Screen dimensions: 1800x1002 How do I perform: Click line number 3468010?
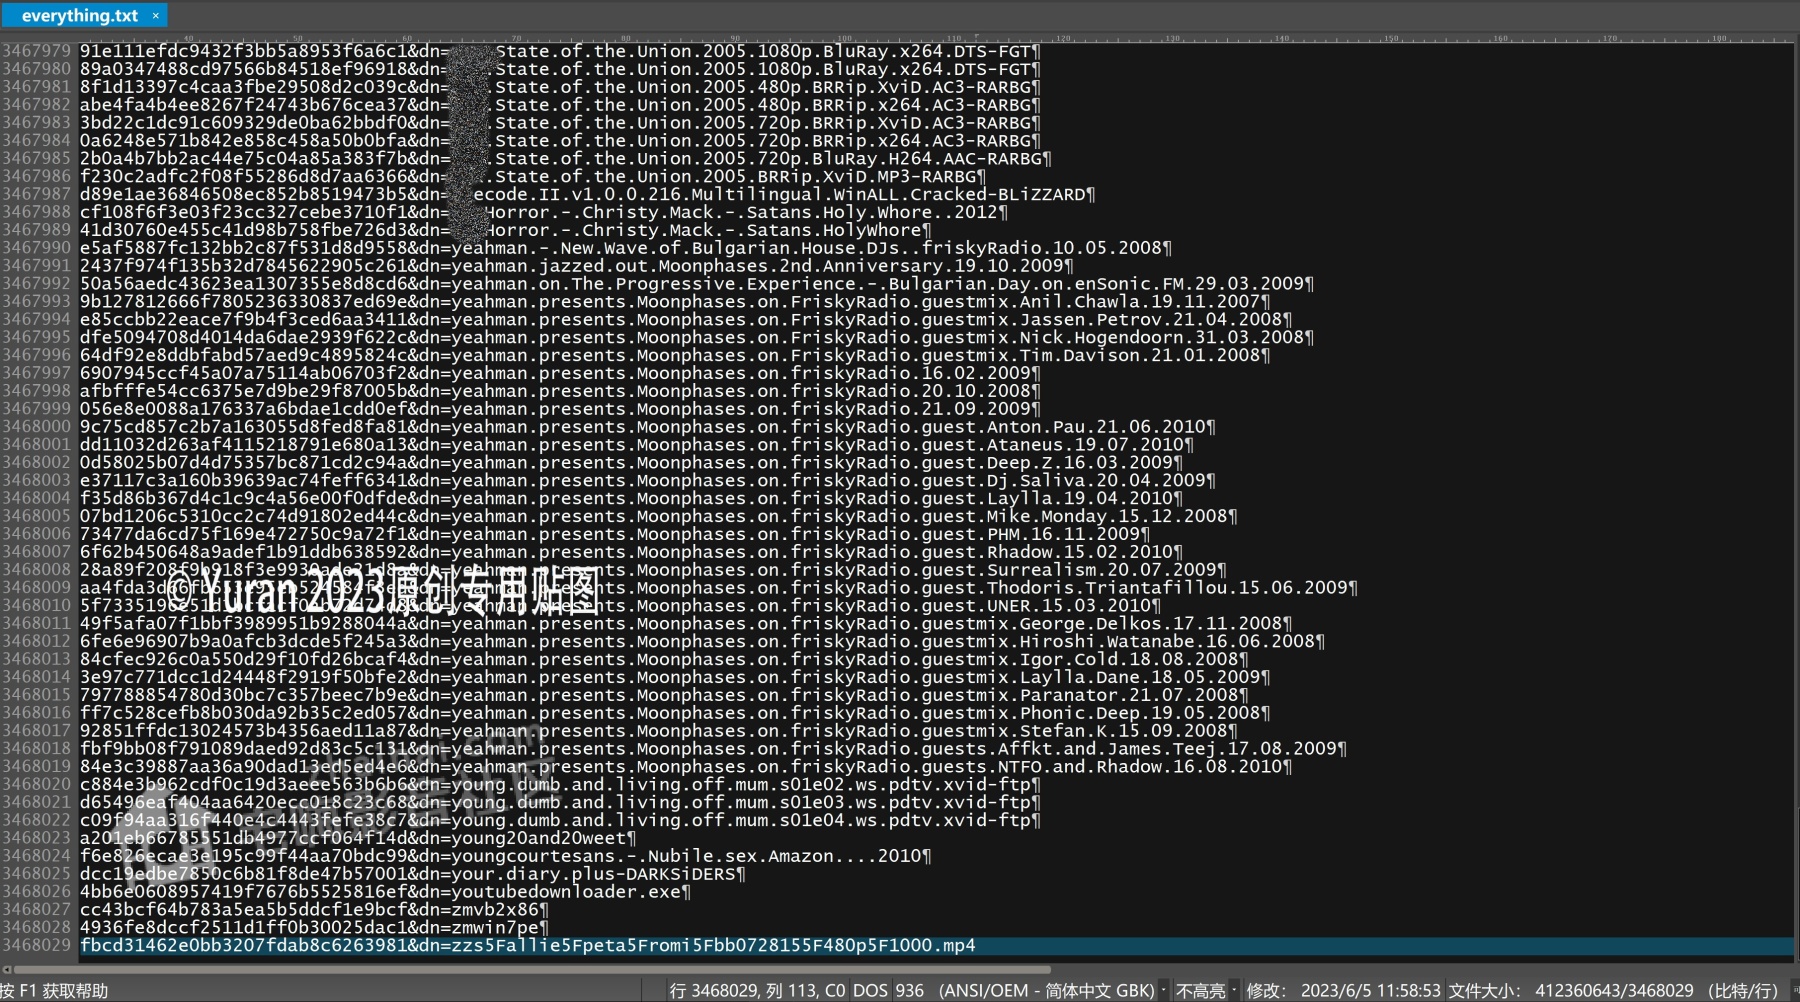coord(37,606)
